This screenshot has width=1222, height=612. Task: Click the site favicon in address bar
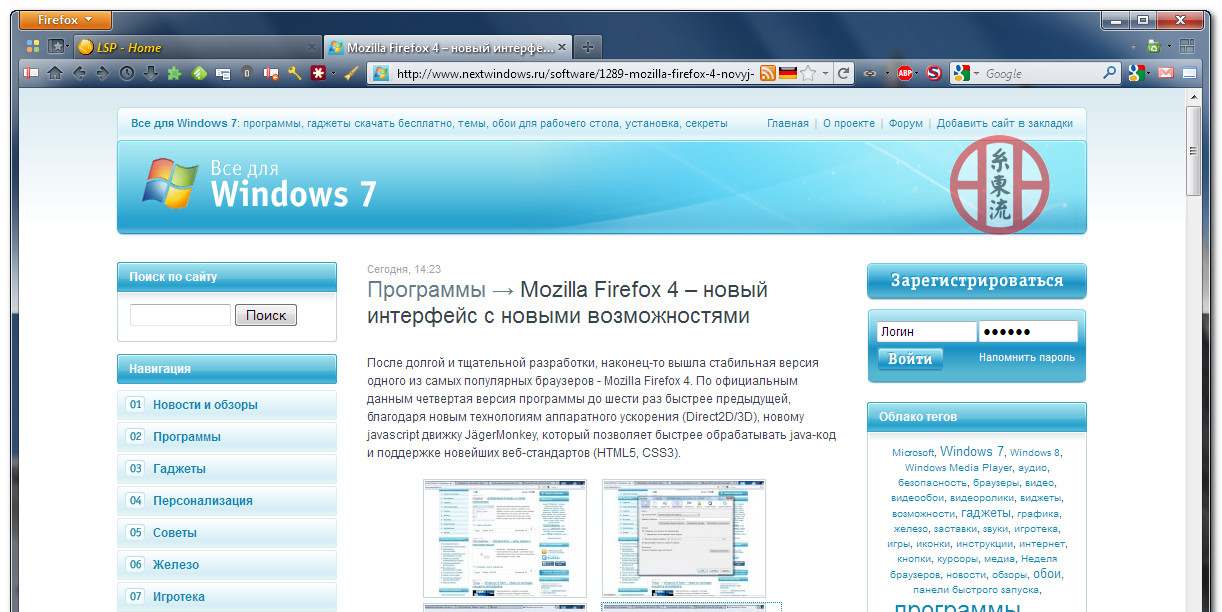[380, 73]
